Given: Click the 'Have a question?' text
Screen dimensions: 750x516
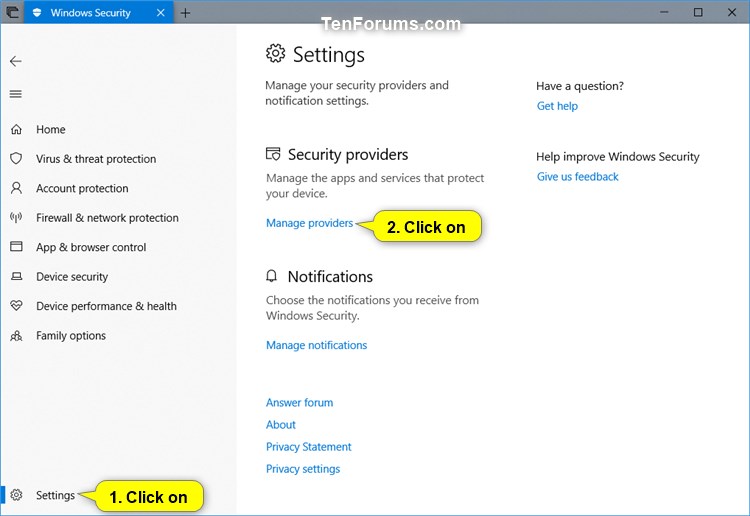Looking at the screenshot, I should click(x=580, y=86).
